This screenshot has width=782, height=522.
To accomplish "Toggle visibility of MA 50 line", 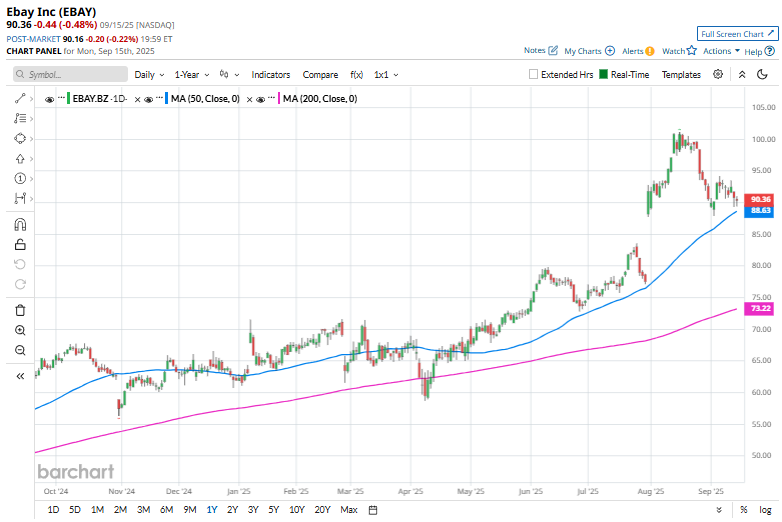I will 148,99.
